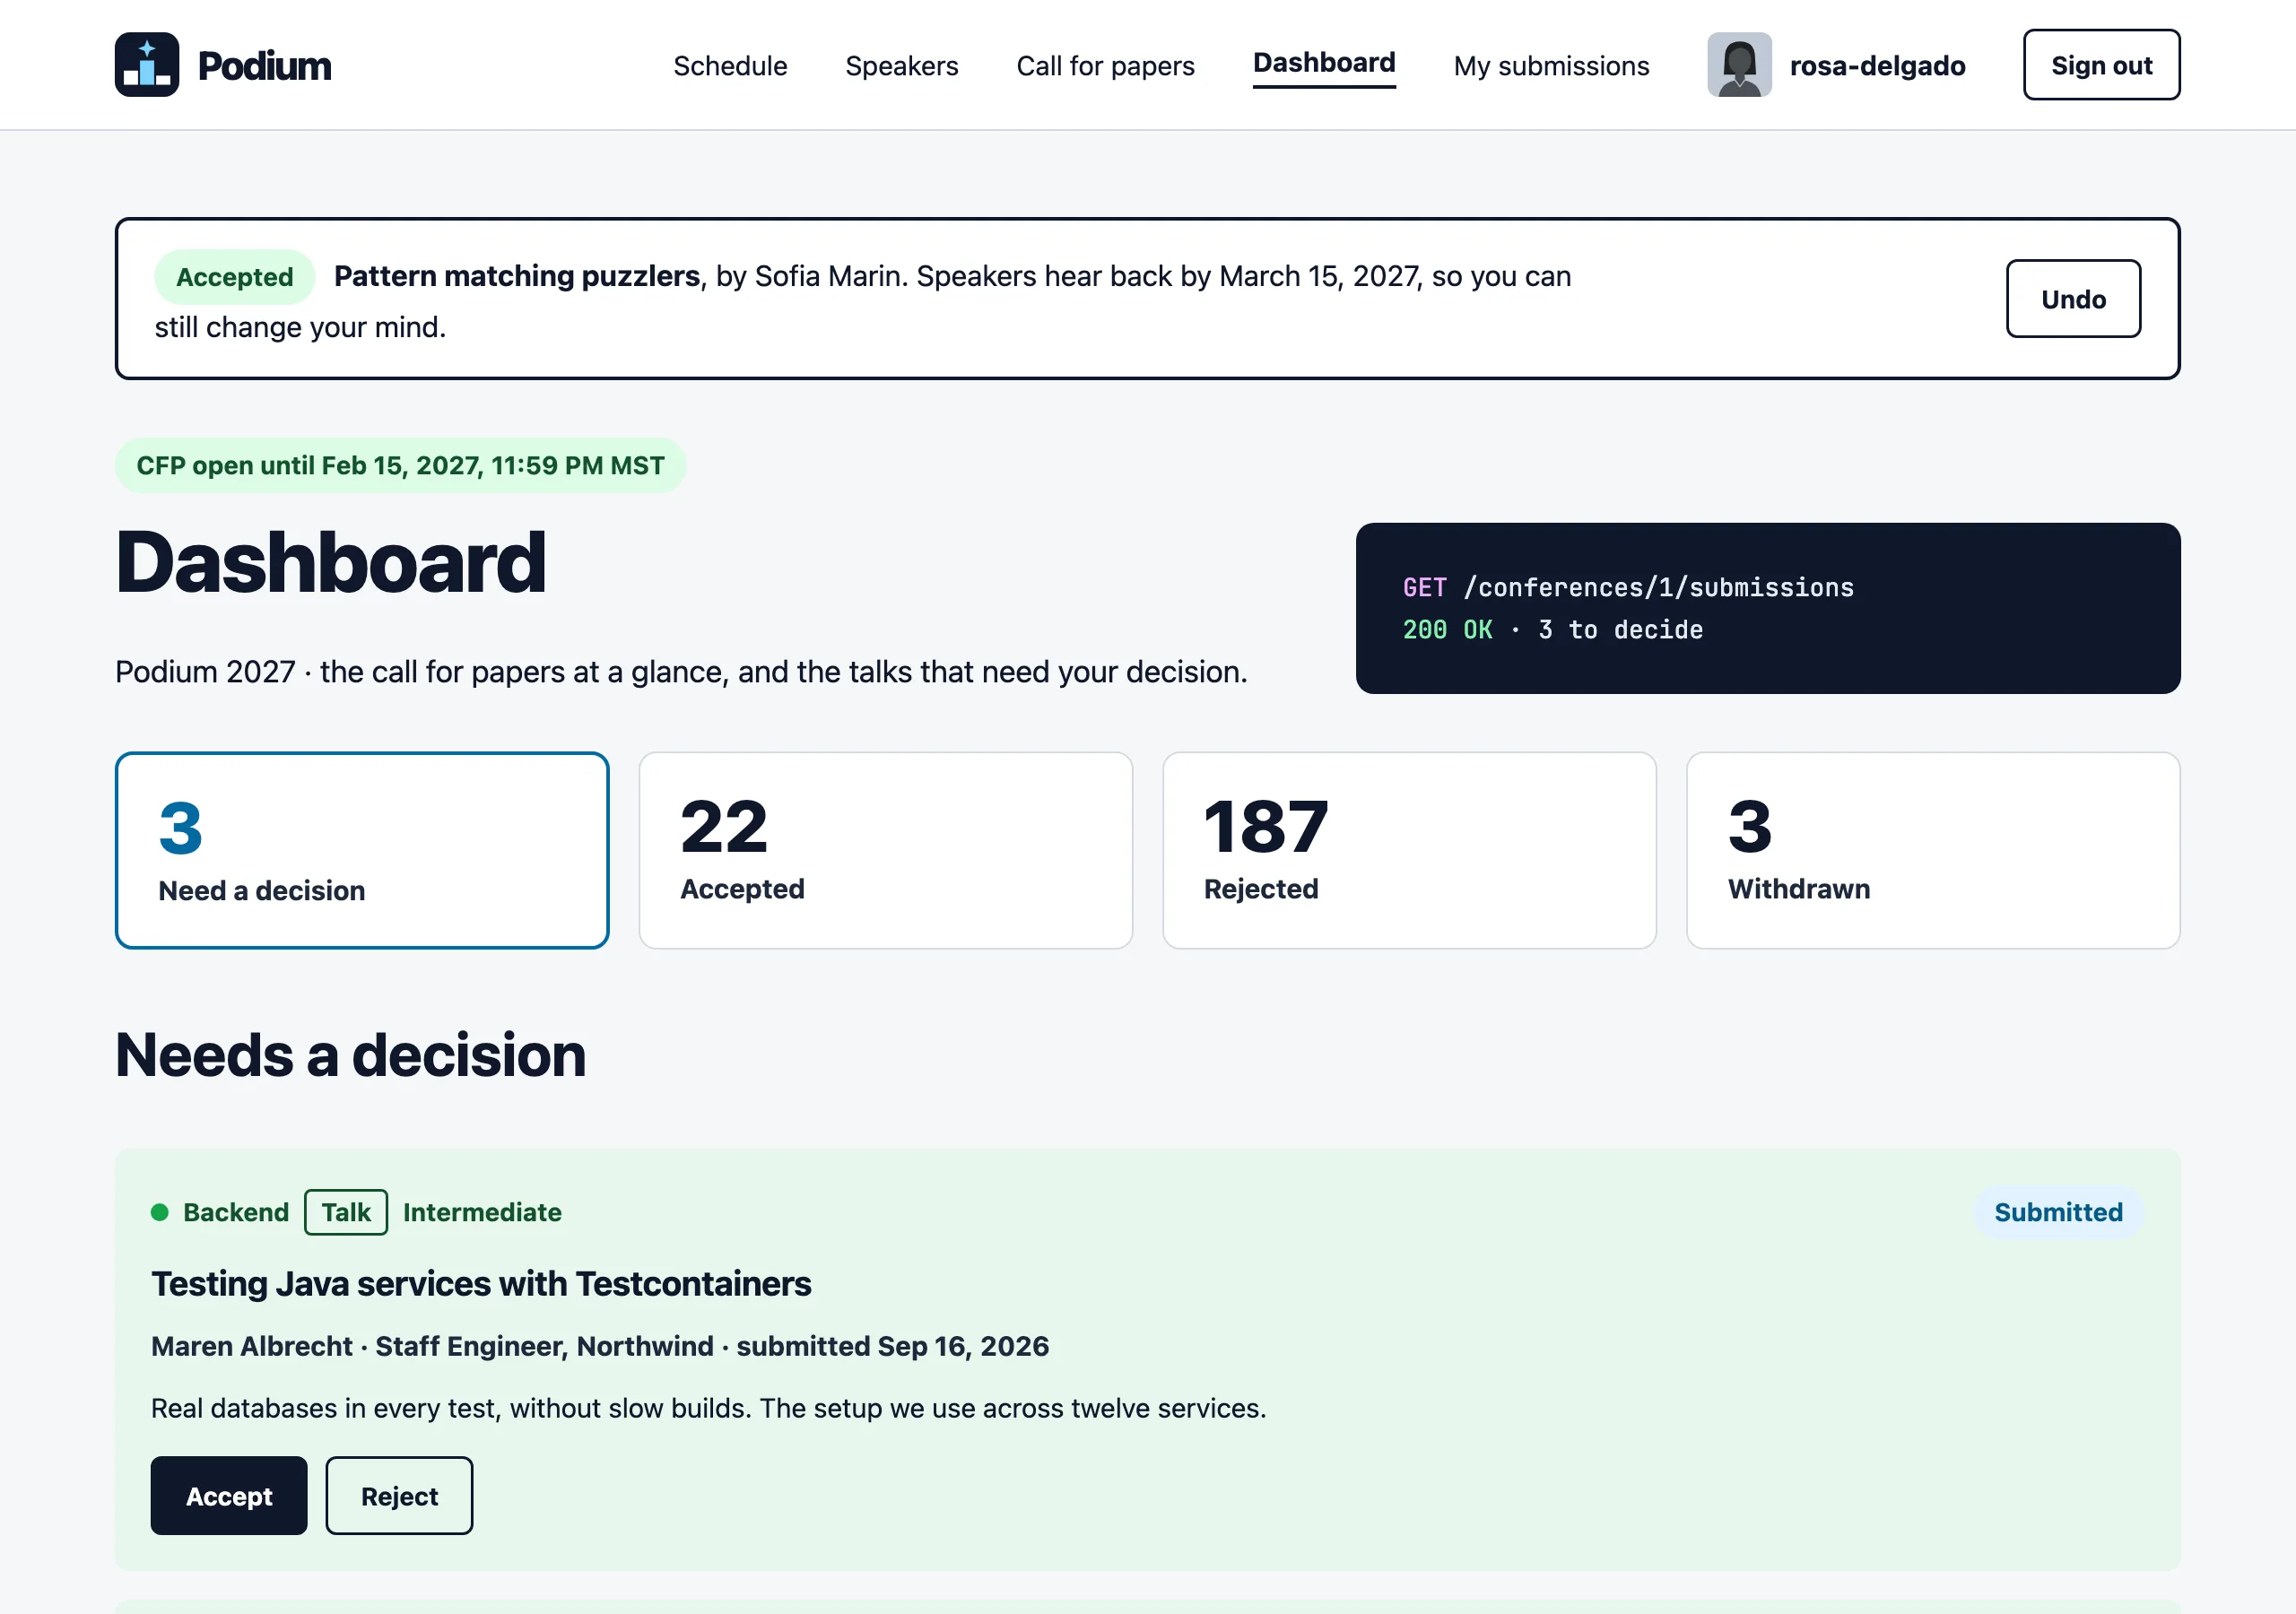Click the 'Needs a decision' heading
The image size is (2296, 1614).
click(350, 1055)
